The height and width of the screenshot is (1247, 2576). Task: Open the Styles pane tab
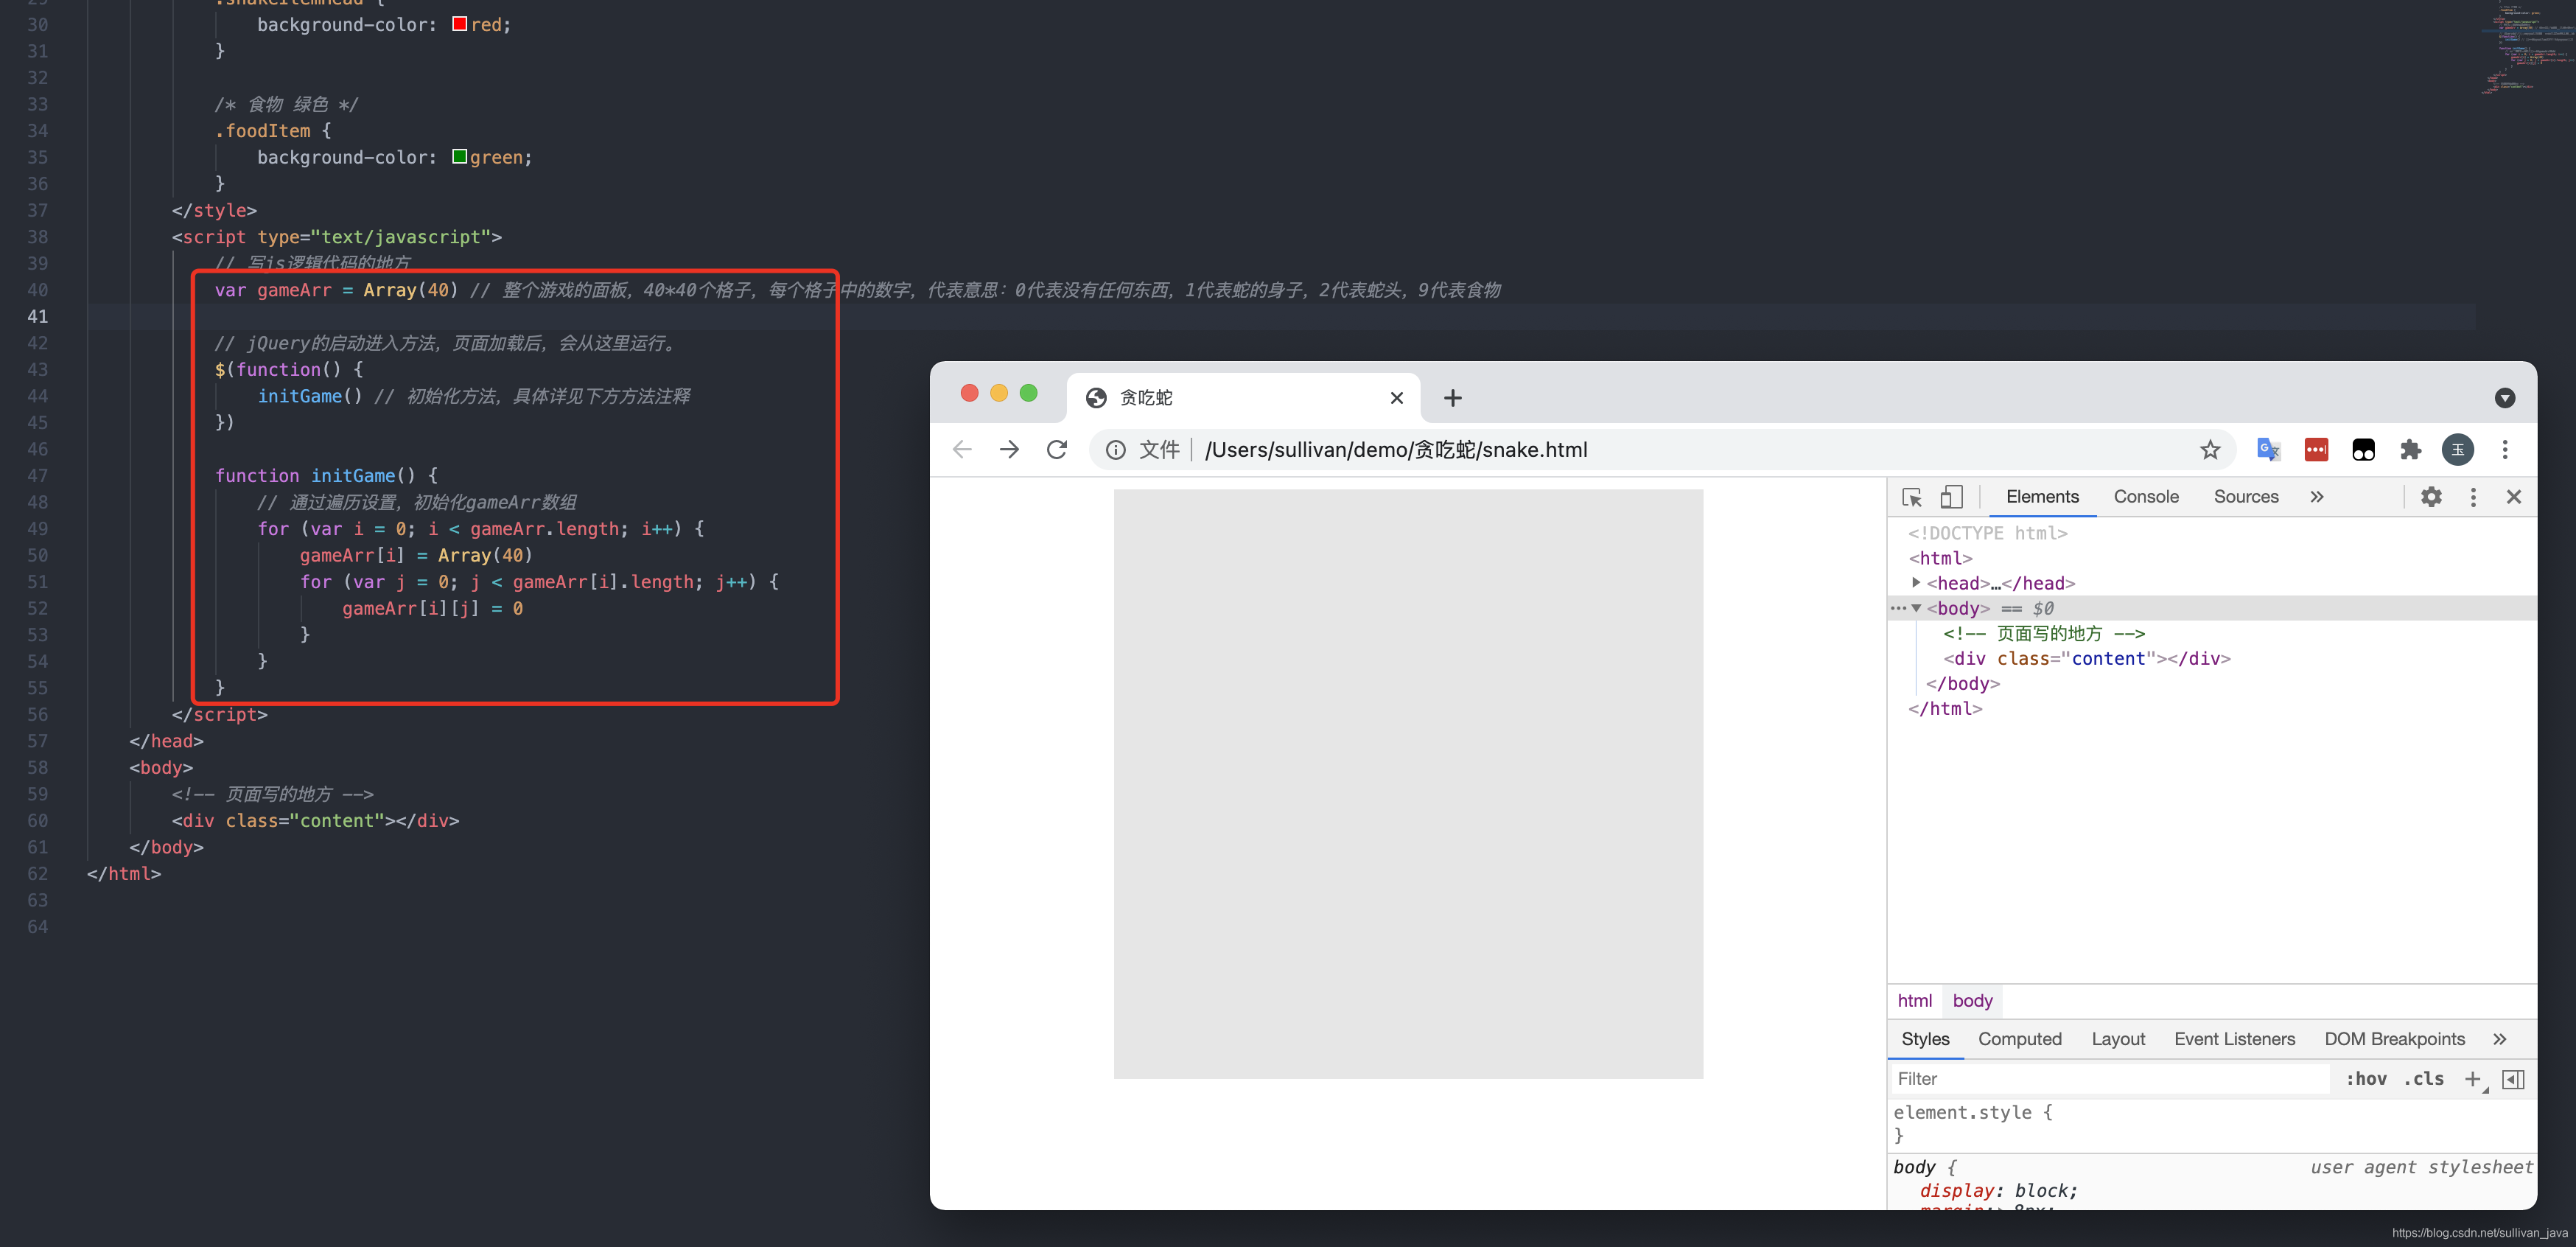(1925, 1039)
